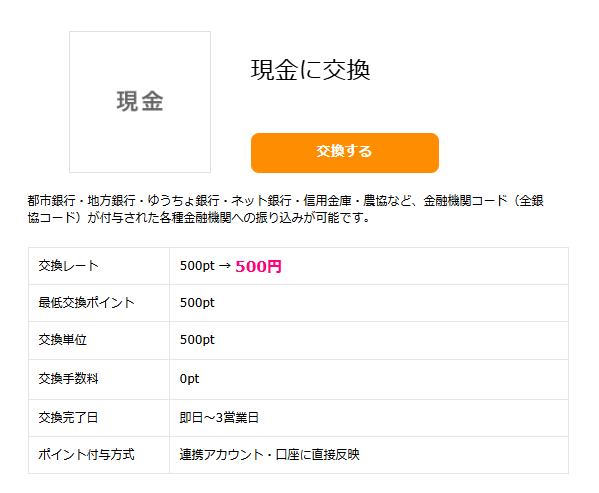
Task: Click the 0pt fee value
Action: pyautogui.click(x=189, y=379)
